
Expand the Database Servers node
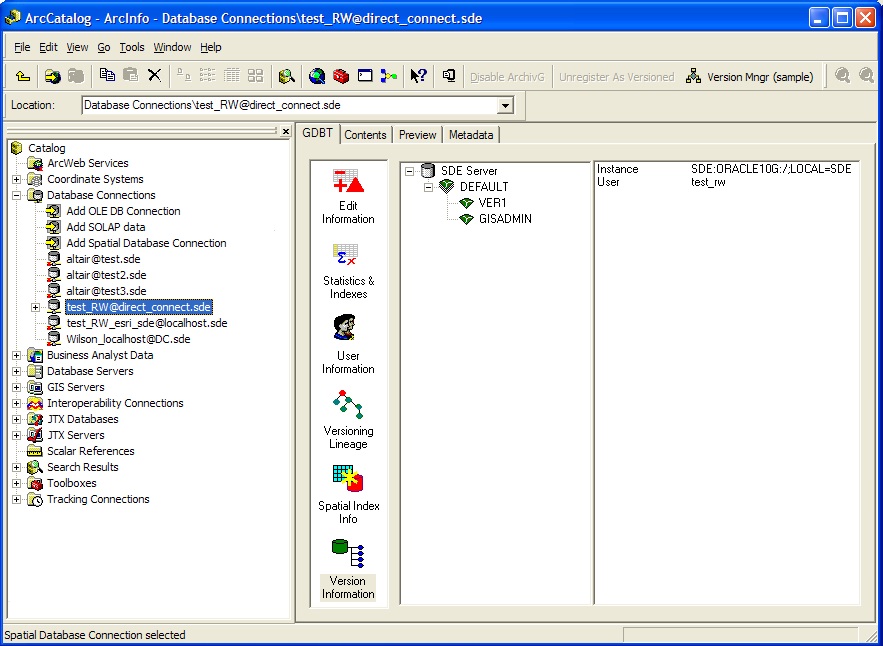pyautogui.click(x=16, y=372)
